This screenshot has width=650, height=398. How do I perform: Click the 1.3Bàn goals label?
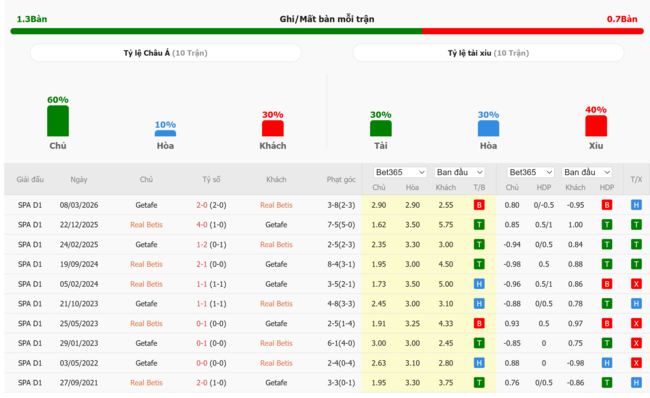(x=32, y=19)
